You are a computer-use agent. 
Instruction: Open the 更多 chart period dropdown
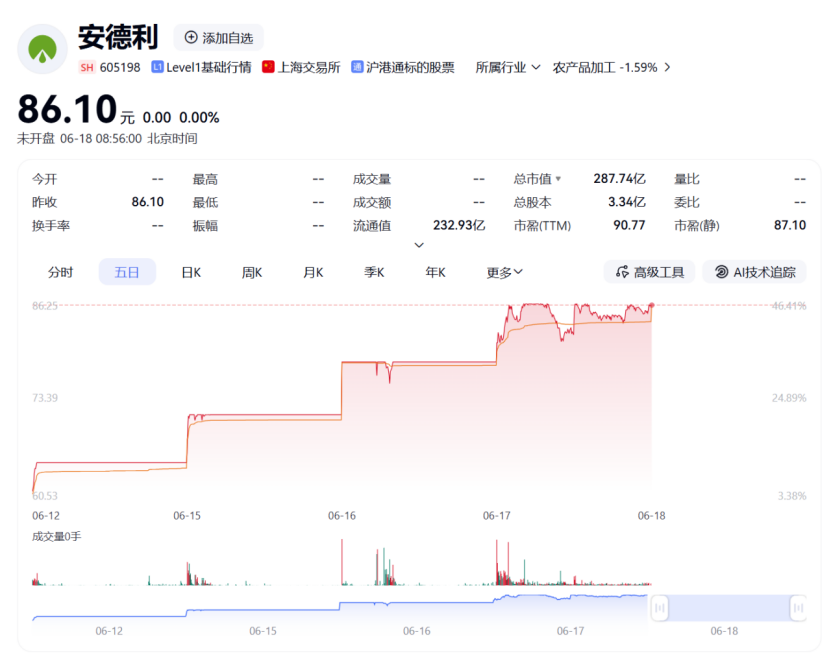(505, 272)
